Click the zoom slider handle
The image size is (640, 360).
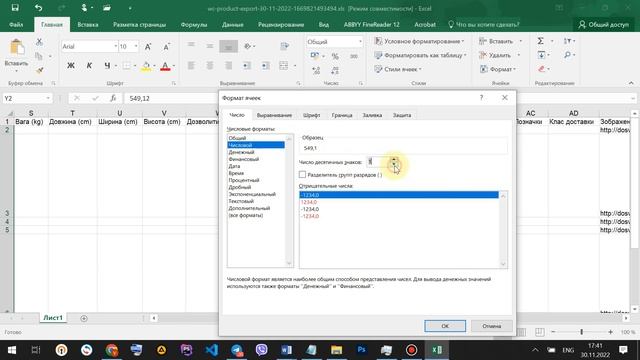point(582,332)
